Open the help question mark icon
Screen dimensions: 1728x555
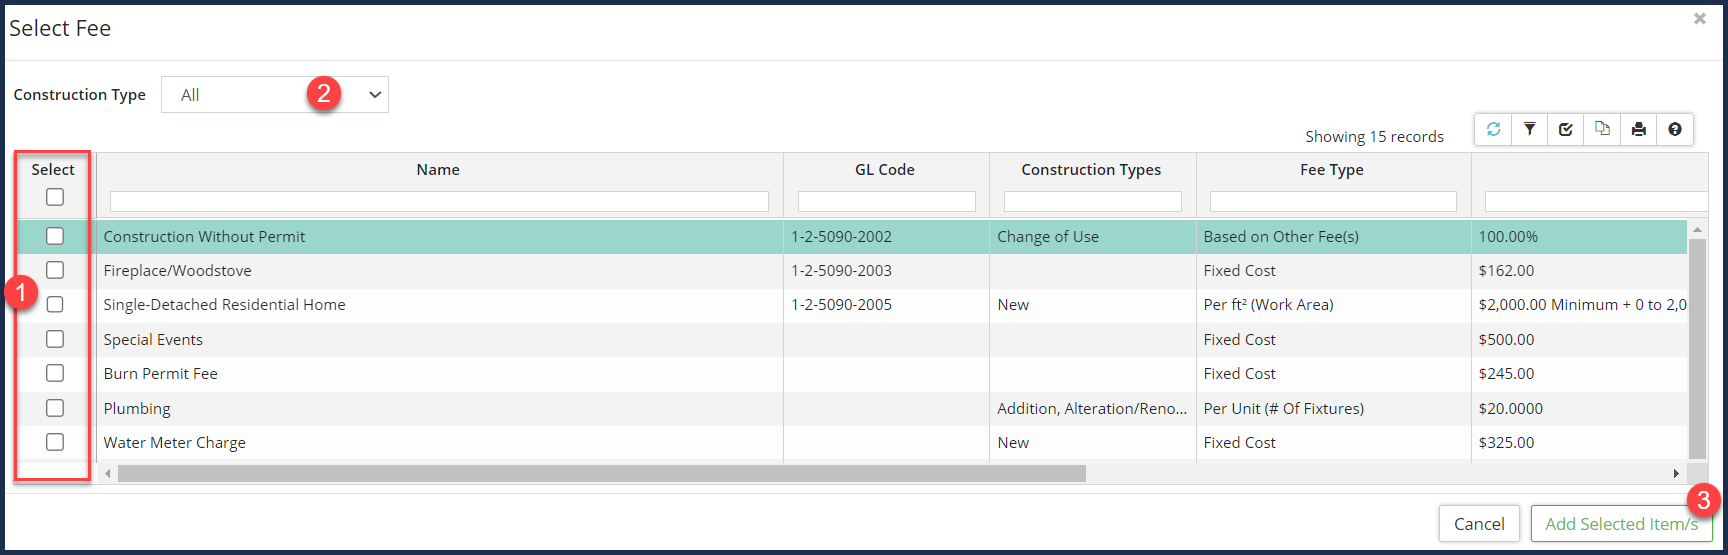1675,129
